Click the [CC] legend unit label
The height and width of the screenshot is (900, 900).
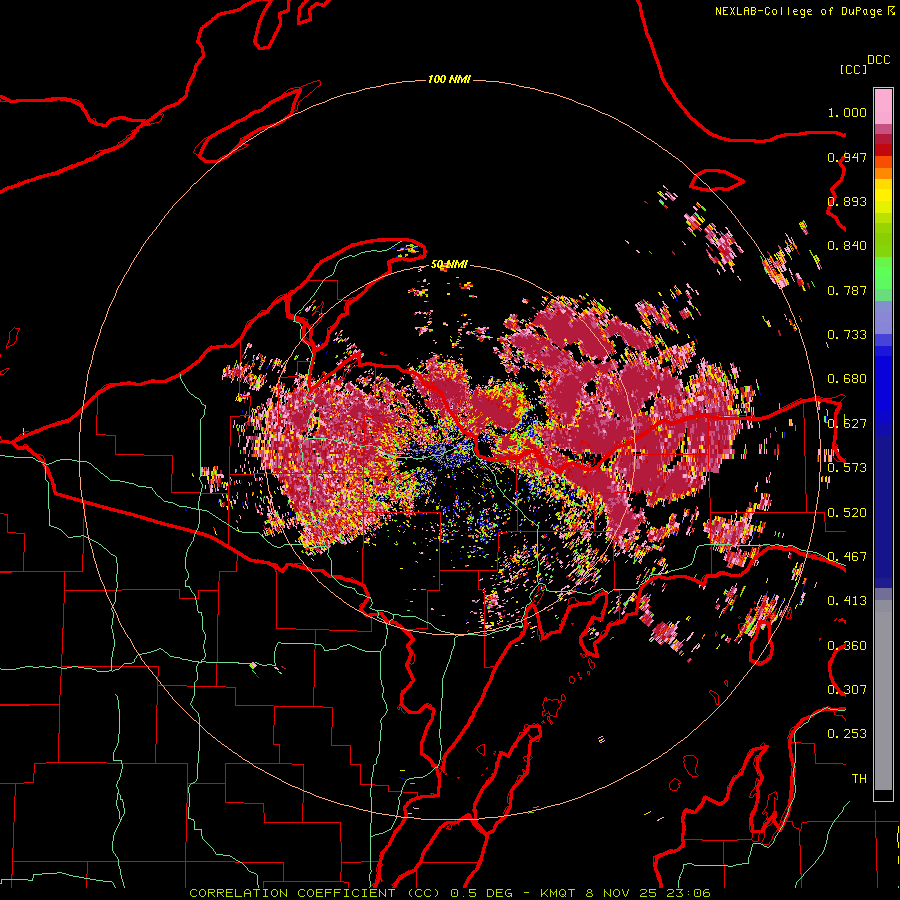click(853, 69)
